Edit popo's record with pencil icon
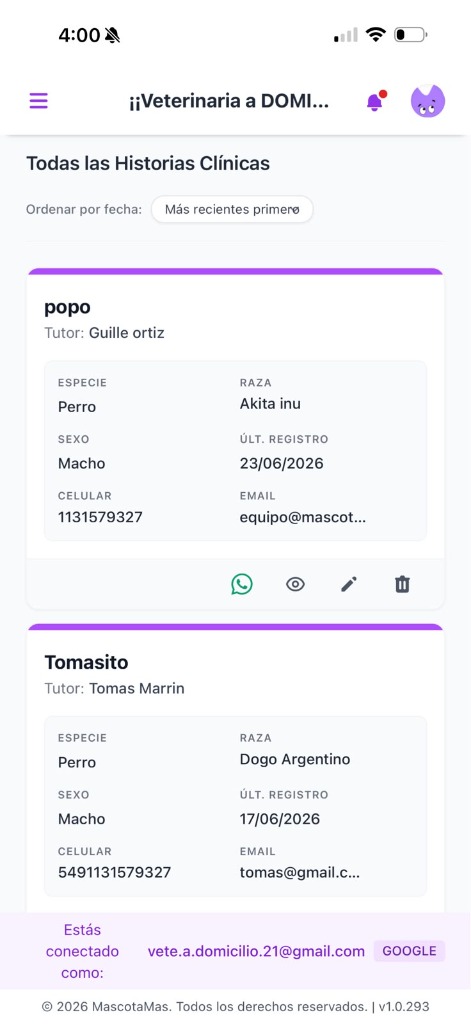Image resolution: width=471 pixels, height=1024 pixels. click(x=349, y=584)
